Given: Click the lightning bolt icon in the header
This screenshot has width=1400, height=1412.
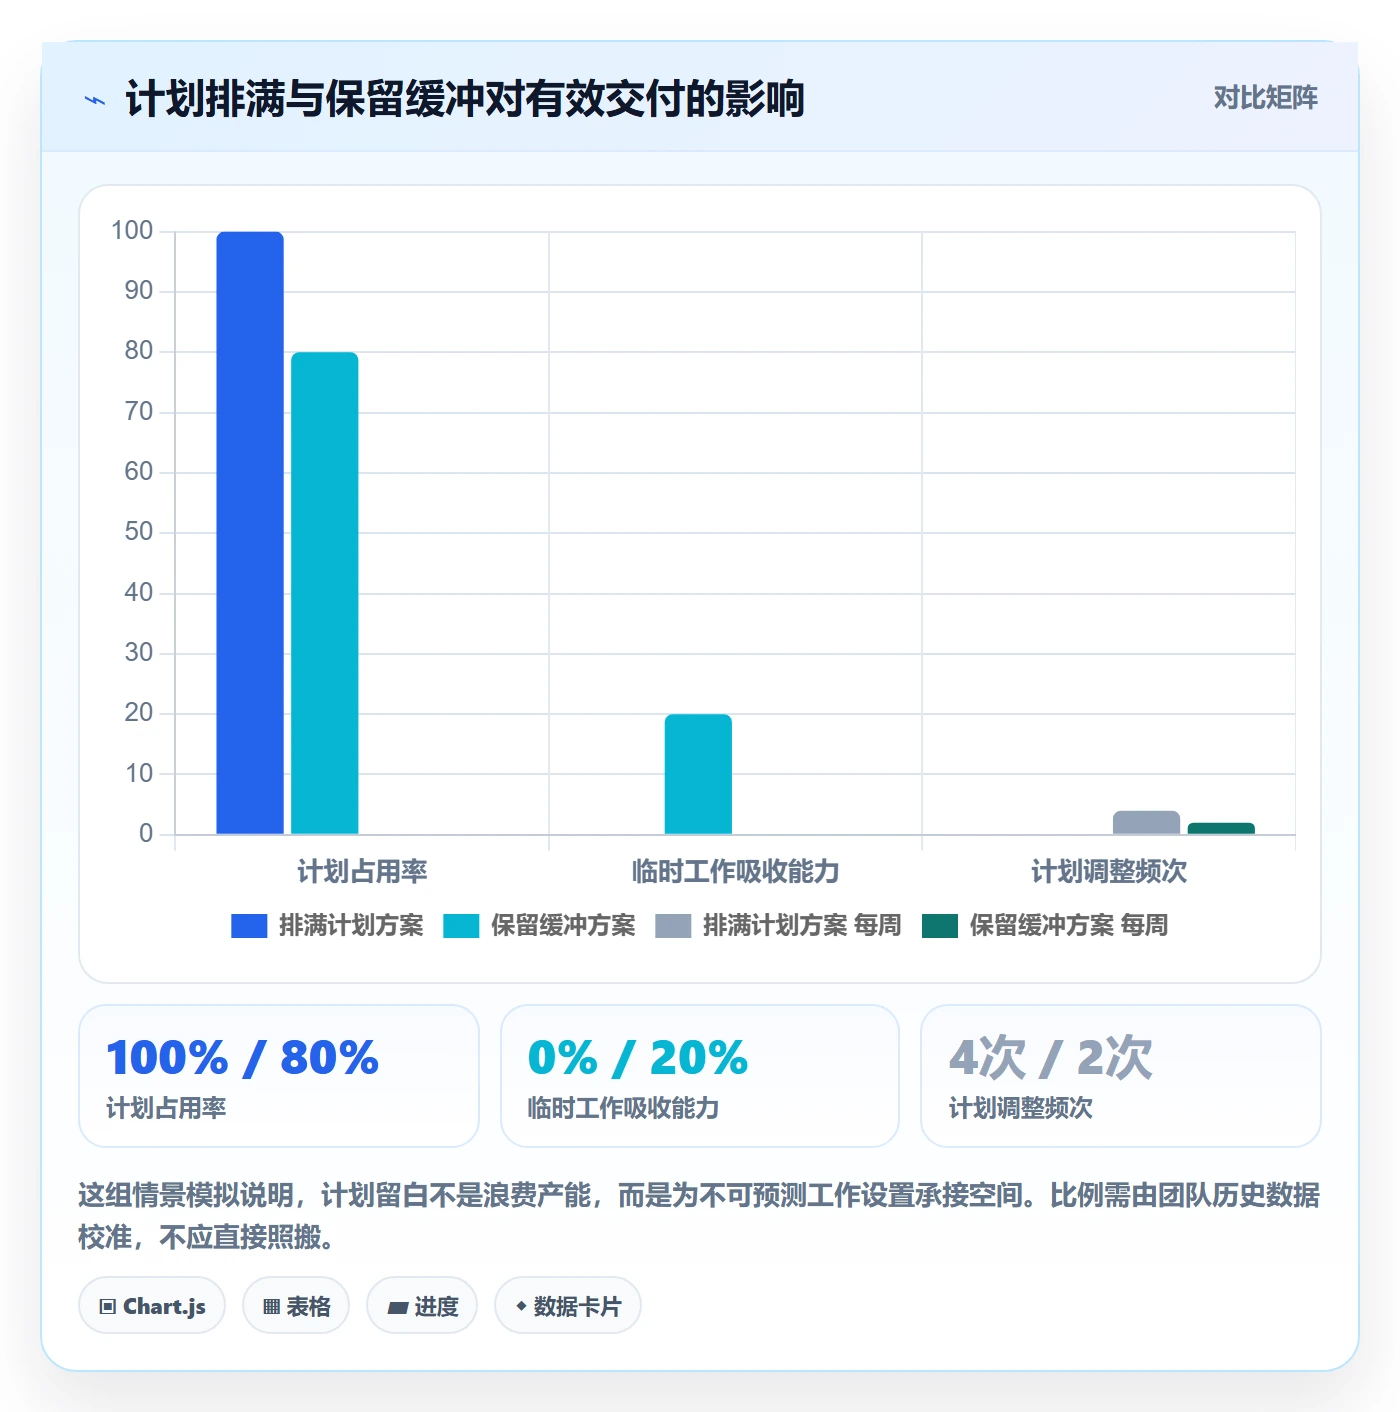Looking at the screenshot, I should (x=95, y=100).
